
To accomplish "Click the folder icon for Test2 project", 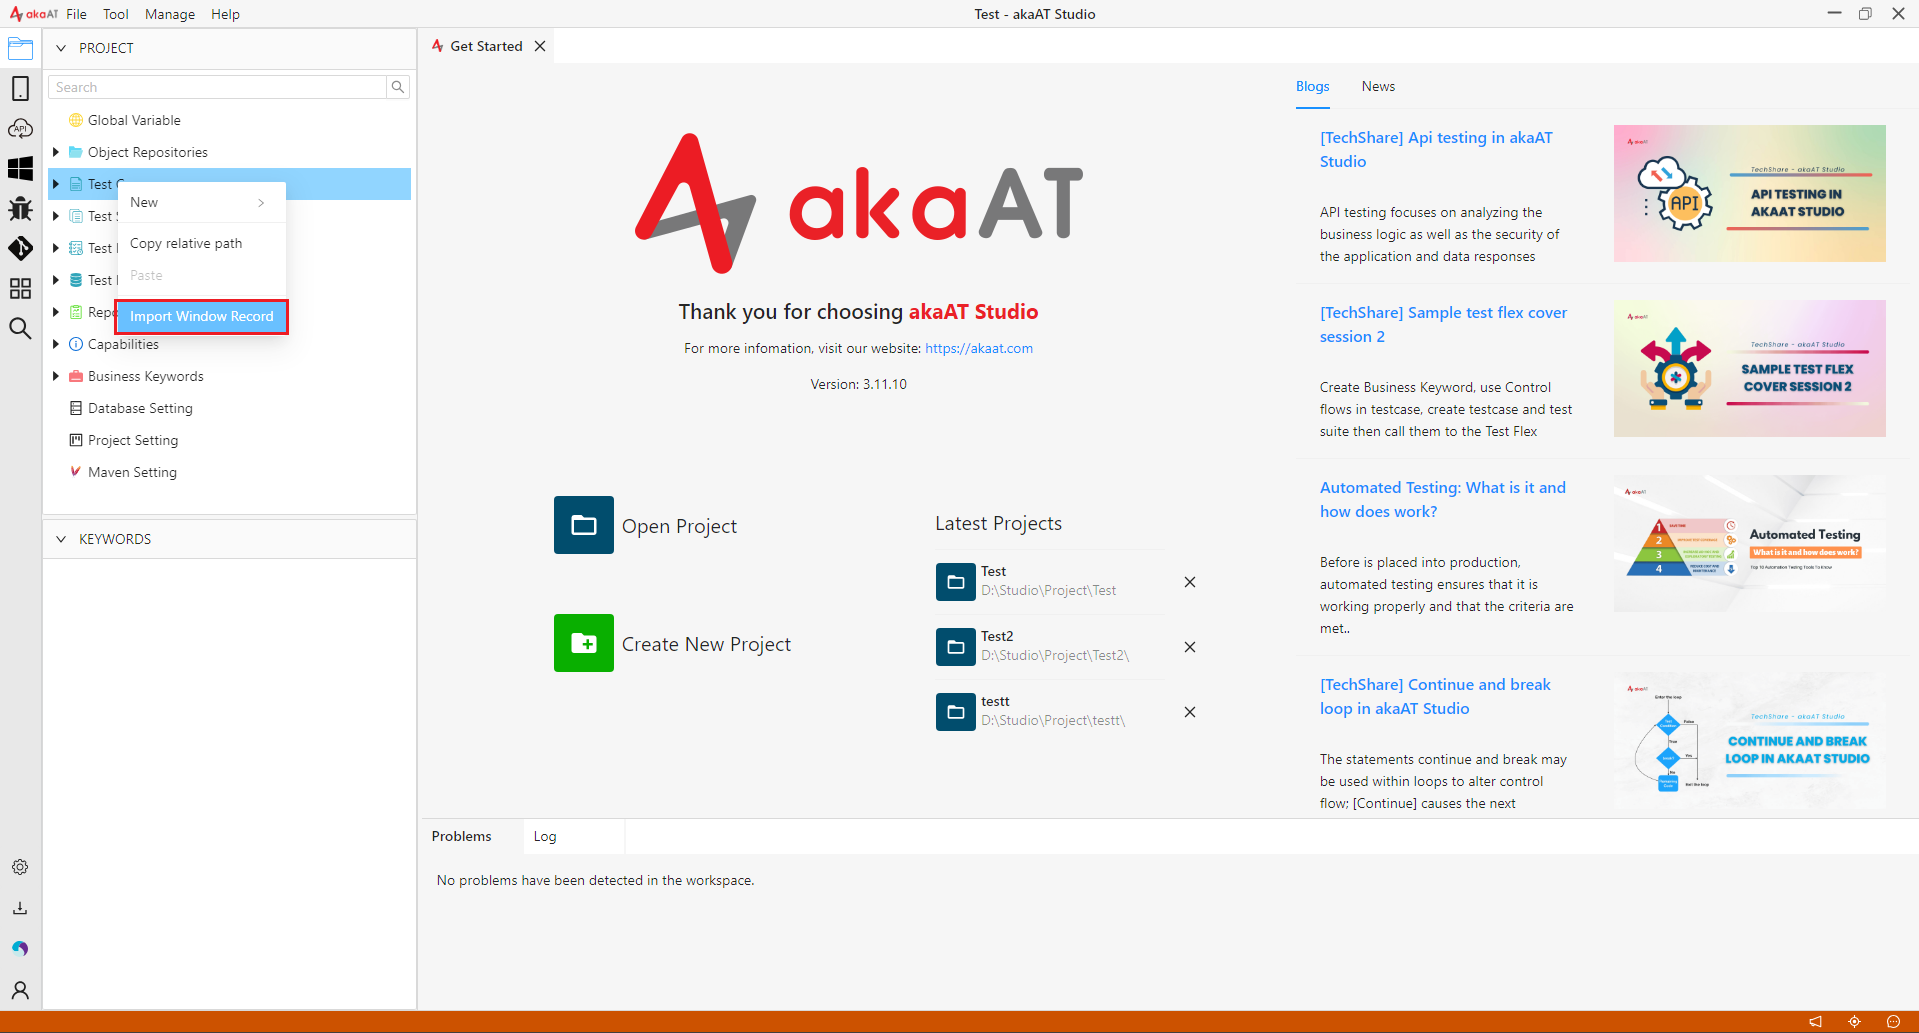I will [x=956, y=646].
